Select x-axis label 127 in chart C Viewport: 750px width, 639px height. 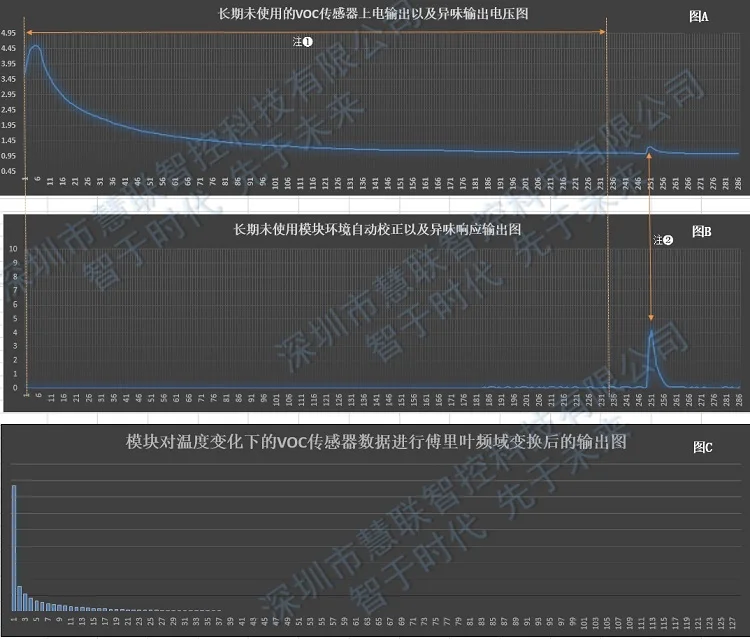732,622
